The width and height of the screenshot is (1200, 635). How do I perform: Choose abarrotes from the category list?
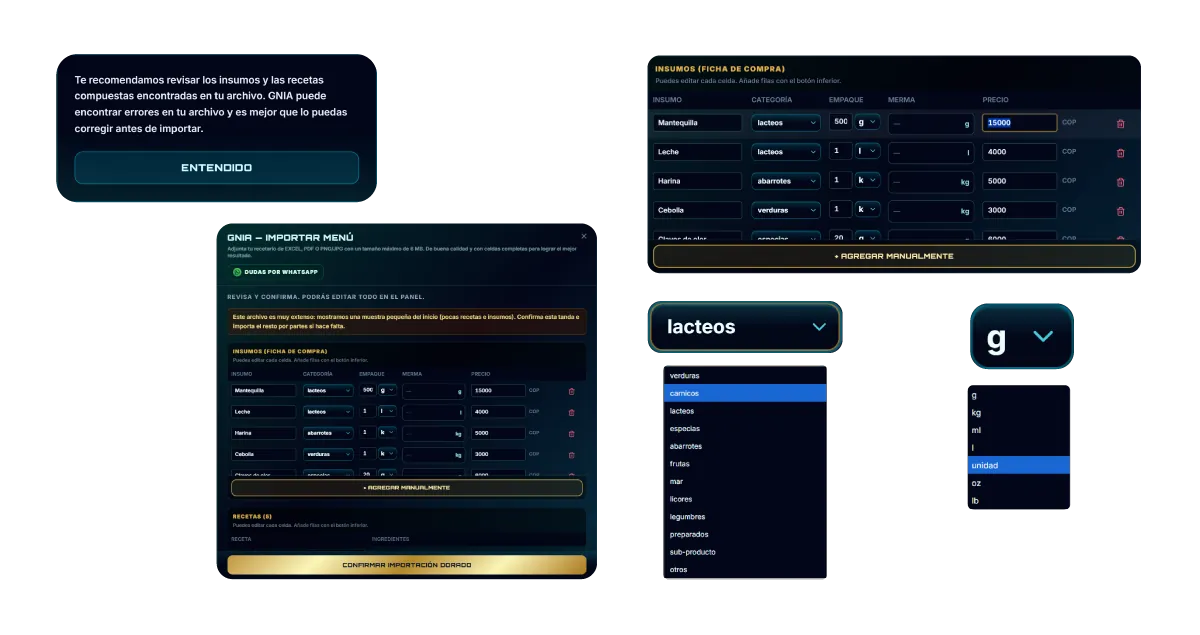click(745, 446)
